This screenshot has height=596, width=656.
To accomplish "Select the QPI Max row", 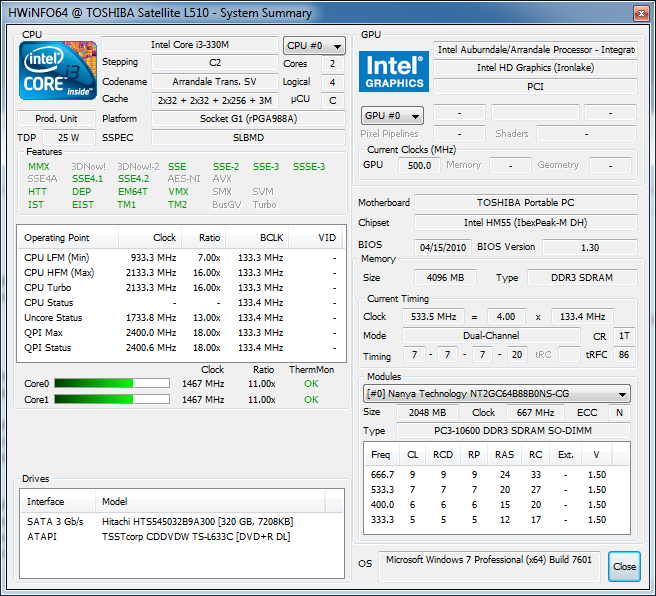I will (x=182, y=333).
